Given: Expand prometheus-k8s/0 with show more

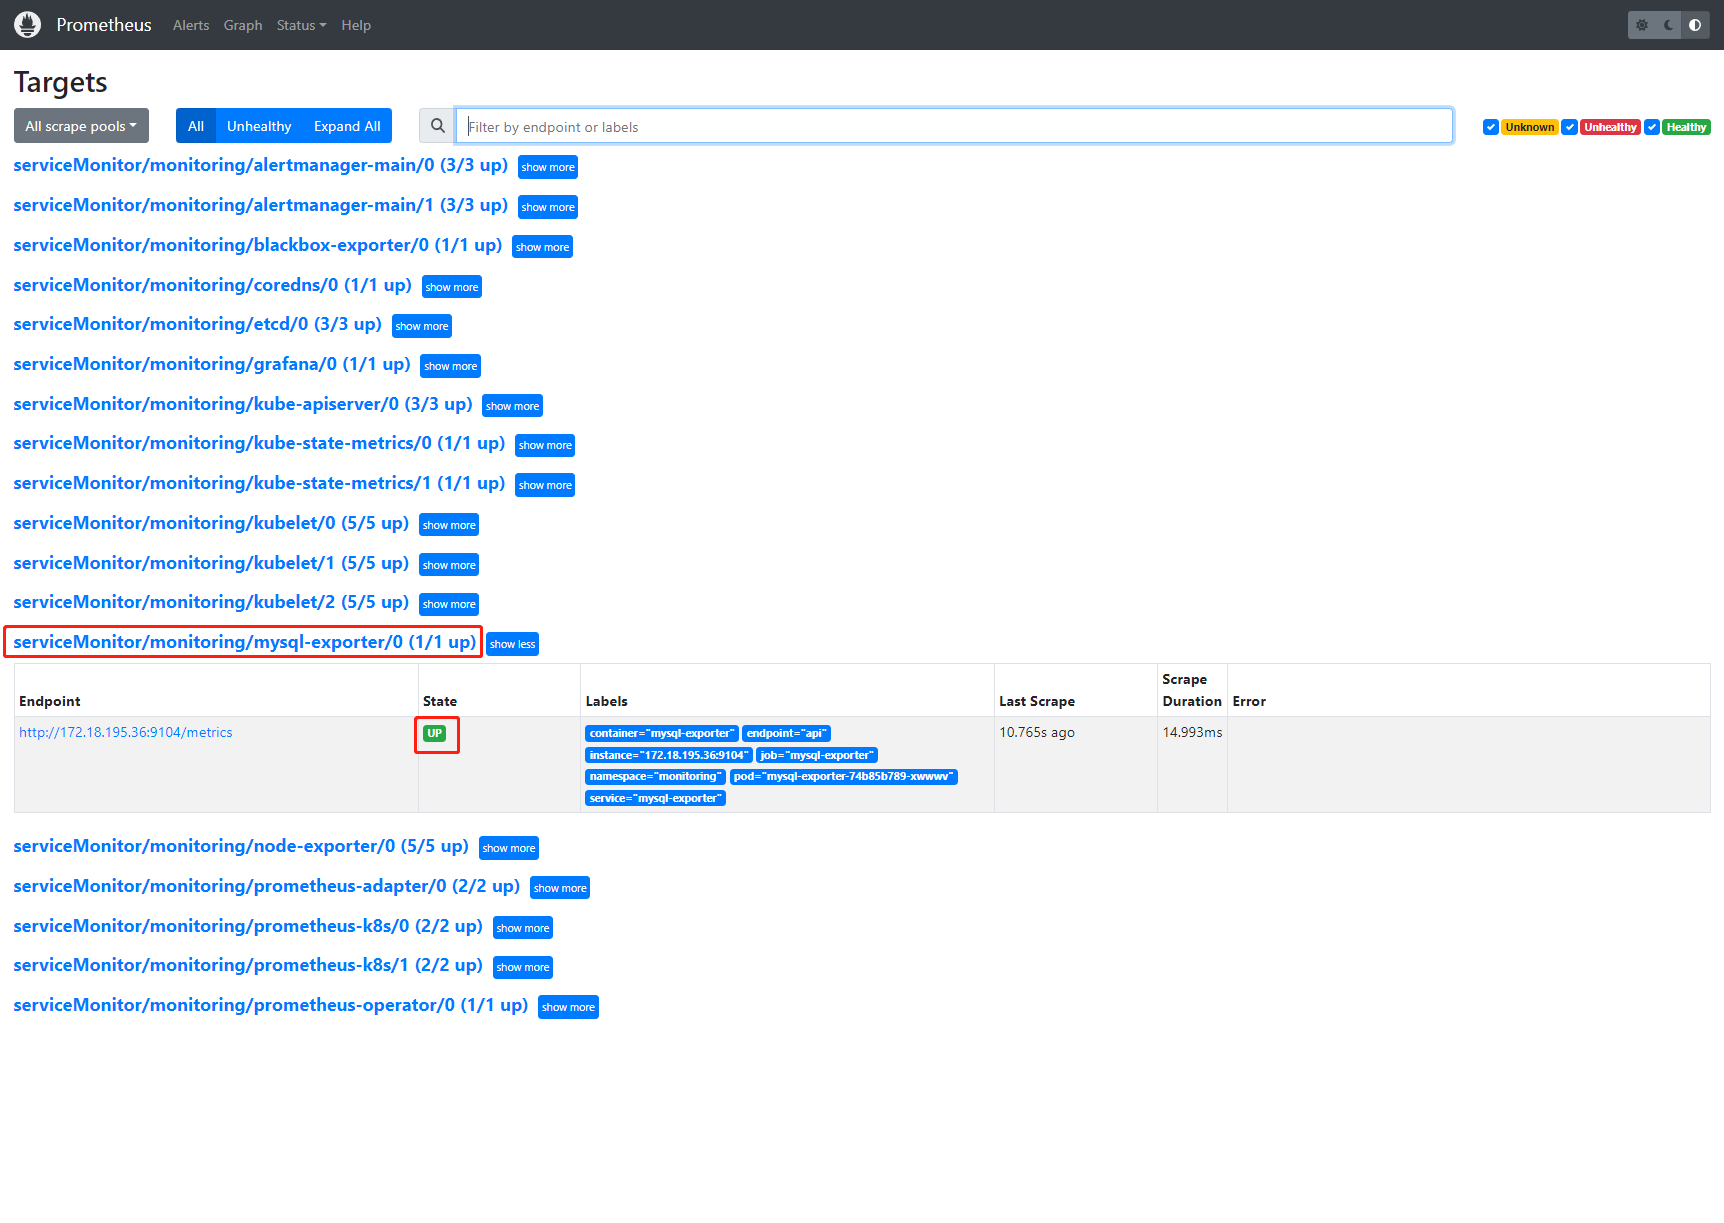Looking at the screenshot, I should (x=523, y=928).
